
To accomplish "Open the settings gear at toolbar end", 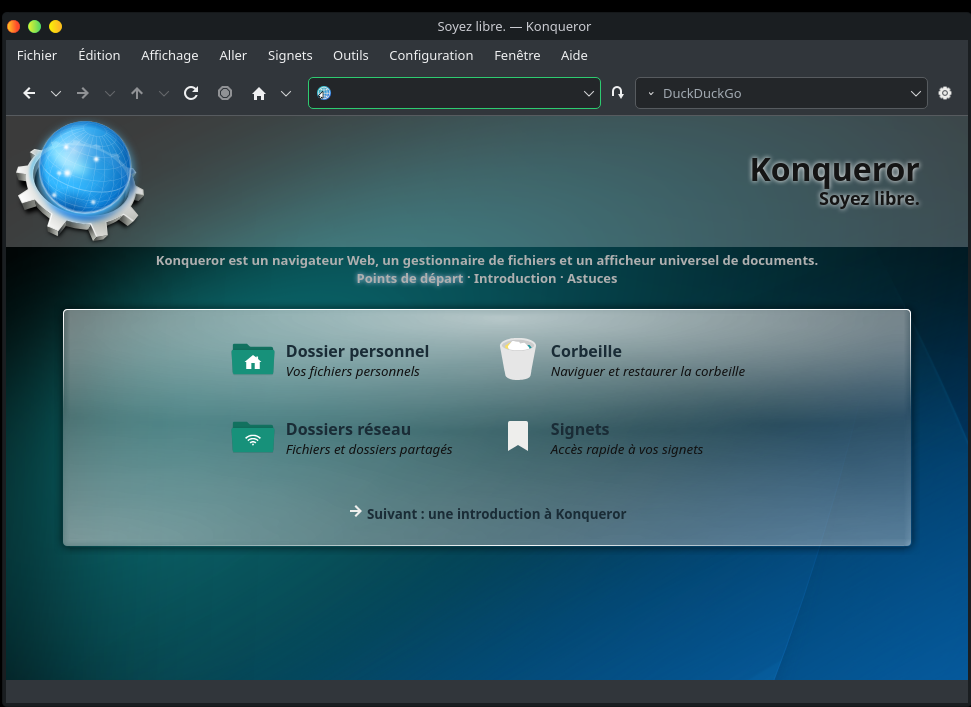I will point(945,93).
